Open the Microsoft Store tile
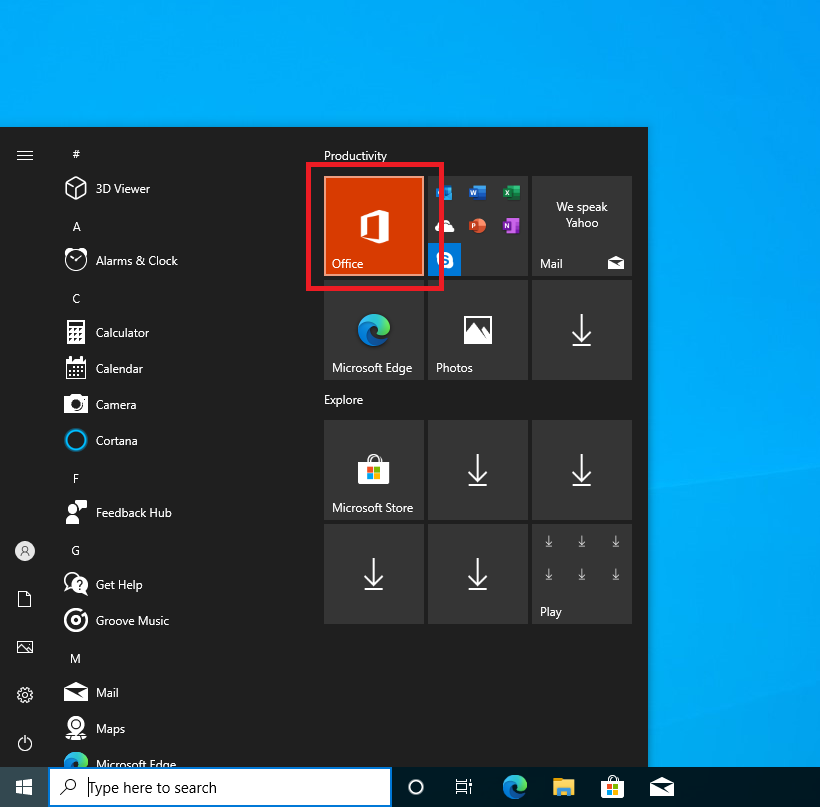 373,470
